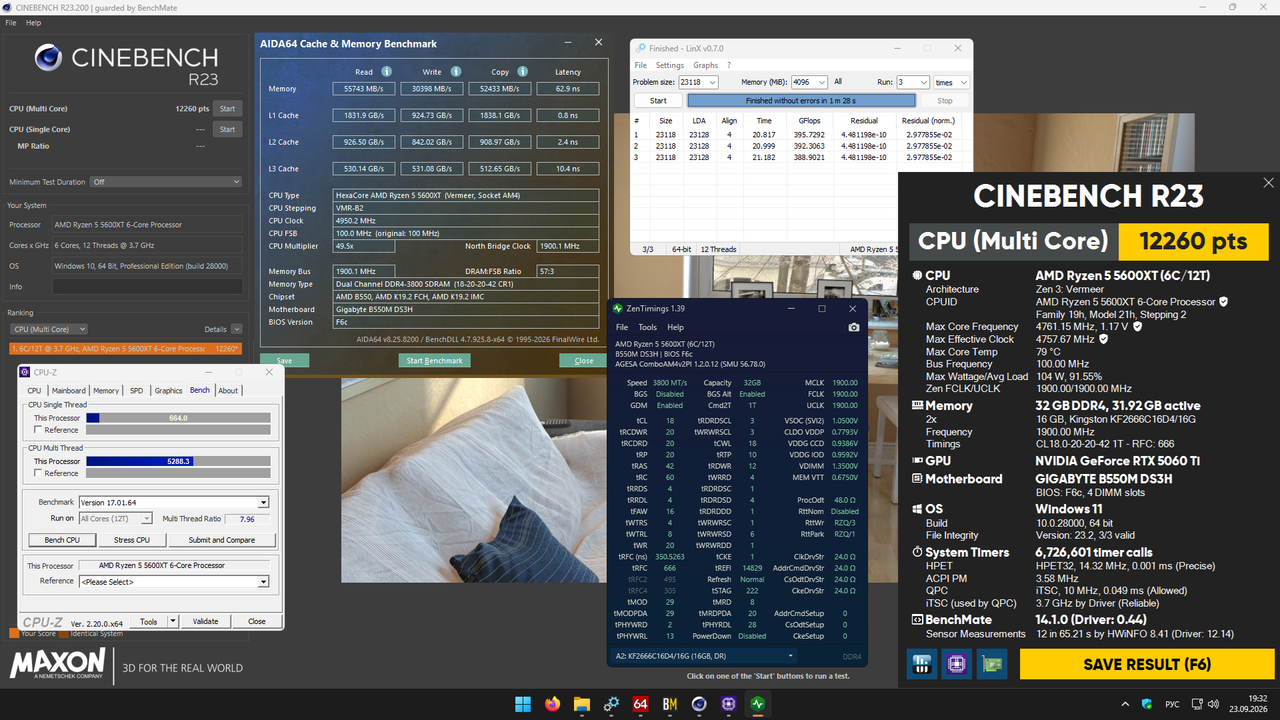1280x720 pixels.
Task: Open BenchMate CPU chip info icon
Action: 957,663
